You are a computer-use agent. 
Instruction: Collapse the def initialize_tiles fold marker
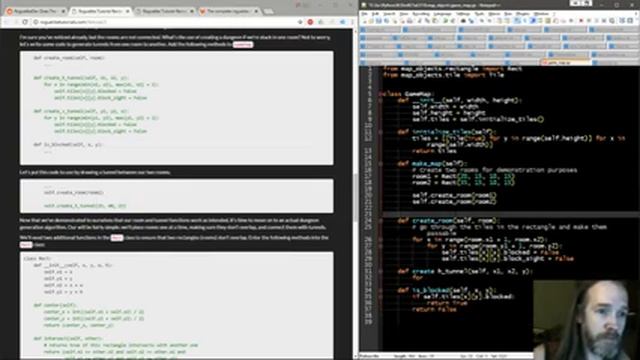click(x=380, y=132)
